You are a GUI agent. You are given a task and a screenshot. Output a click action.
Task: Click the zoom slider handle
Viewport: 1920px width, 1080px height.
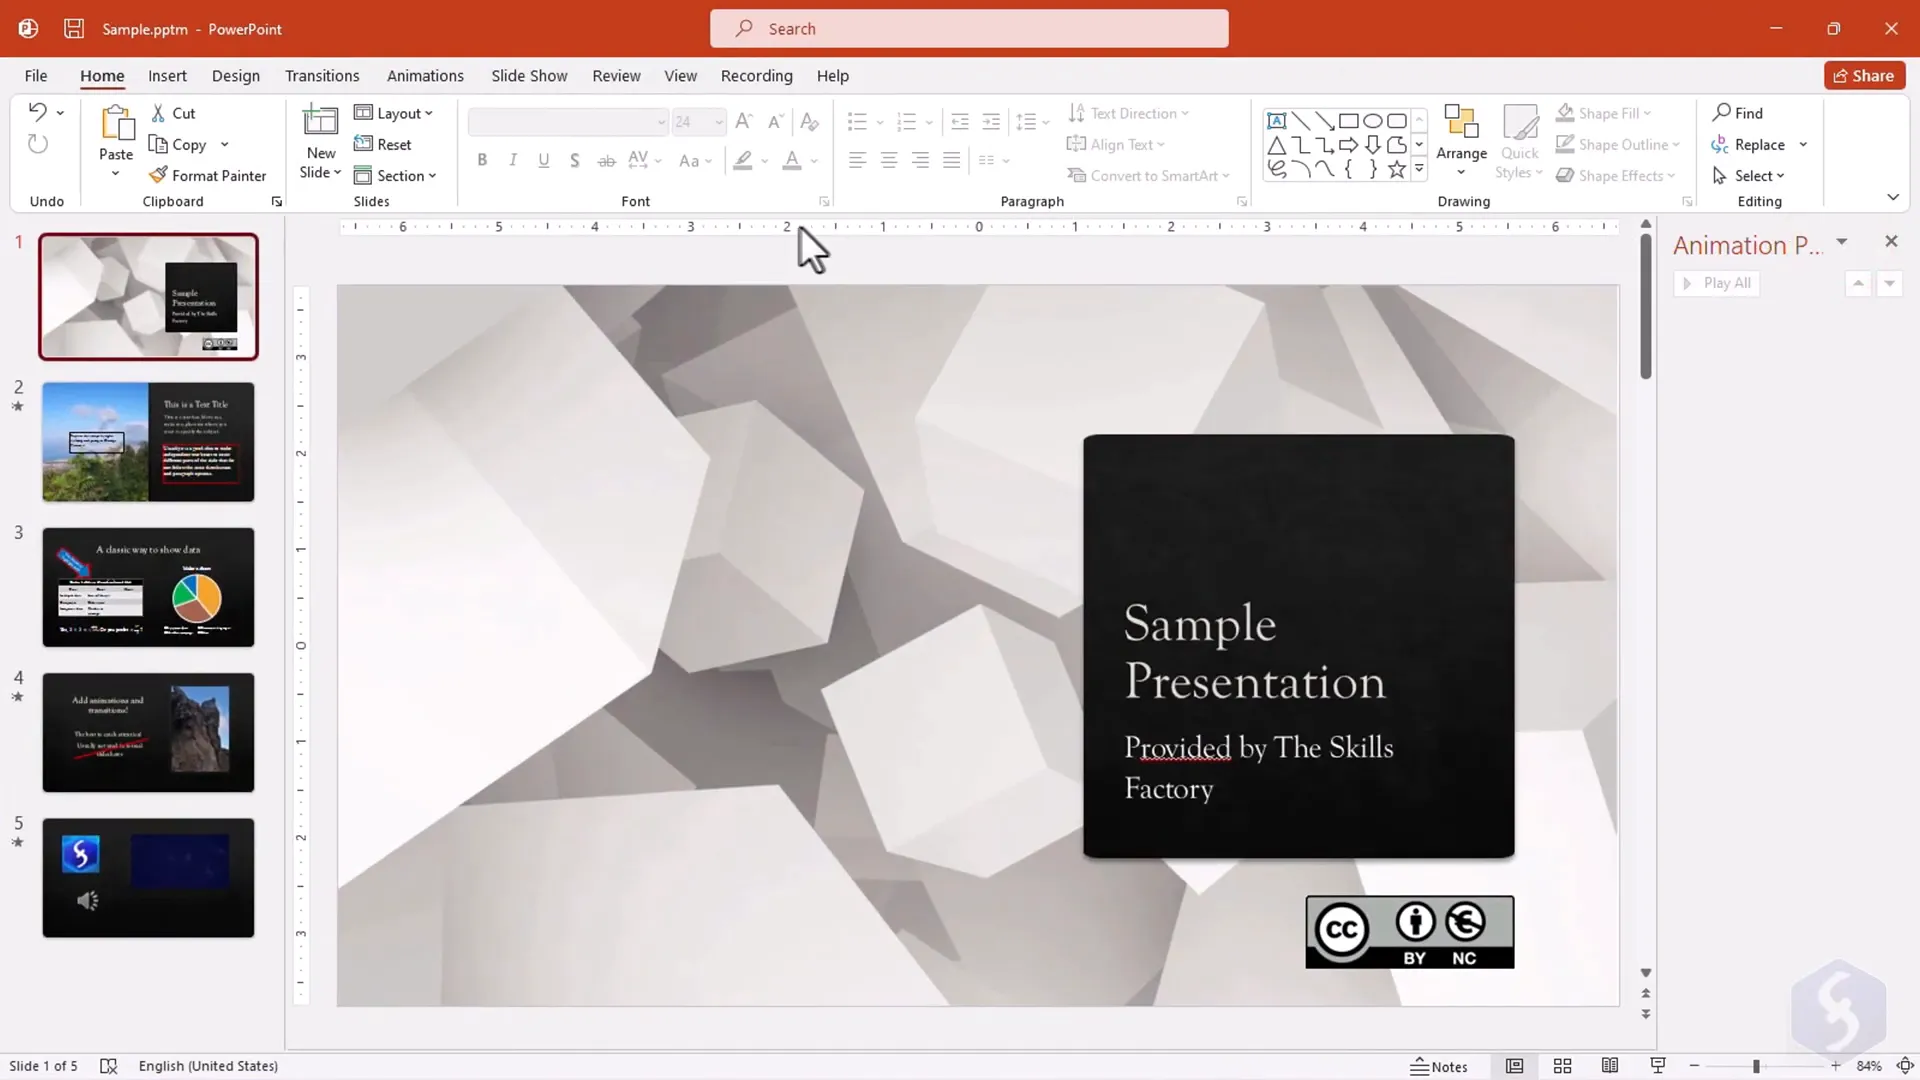point(1756,1066)
